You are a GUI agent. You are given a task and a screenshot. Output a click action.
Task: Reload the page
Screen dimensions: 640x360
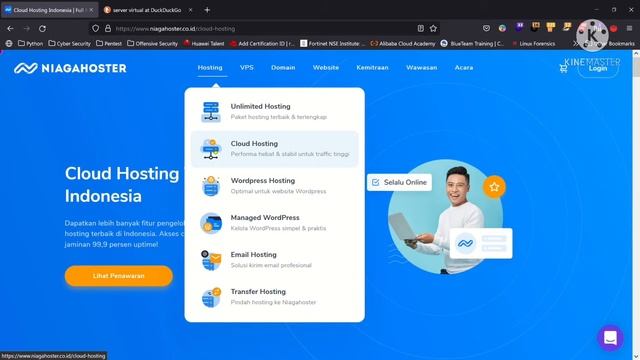(42, 29)
